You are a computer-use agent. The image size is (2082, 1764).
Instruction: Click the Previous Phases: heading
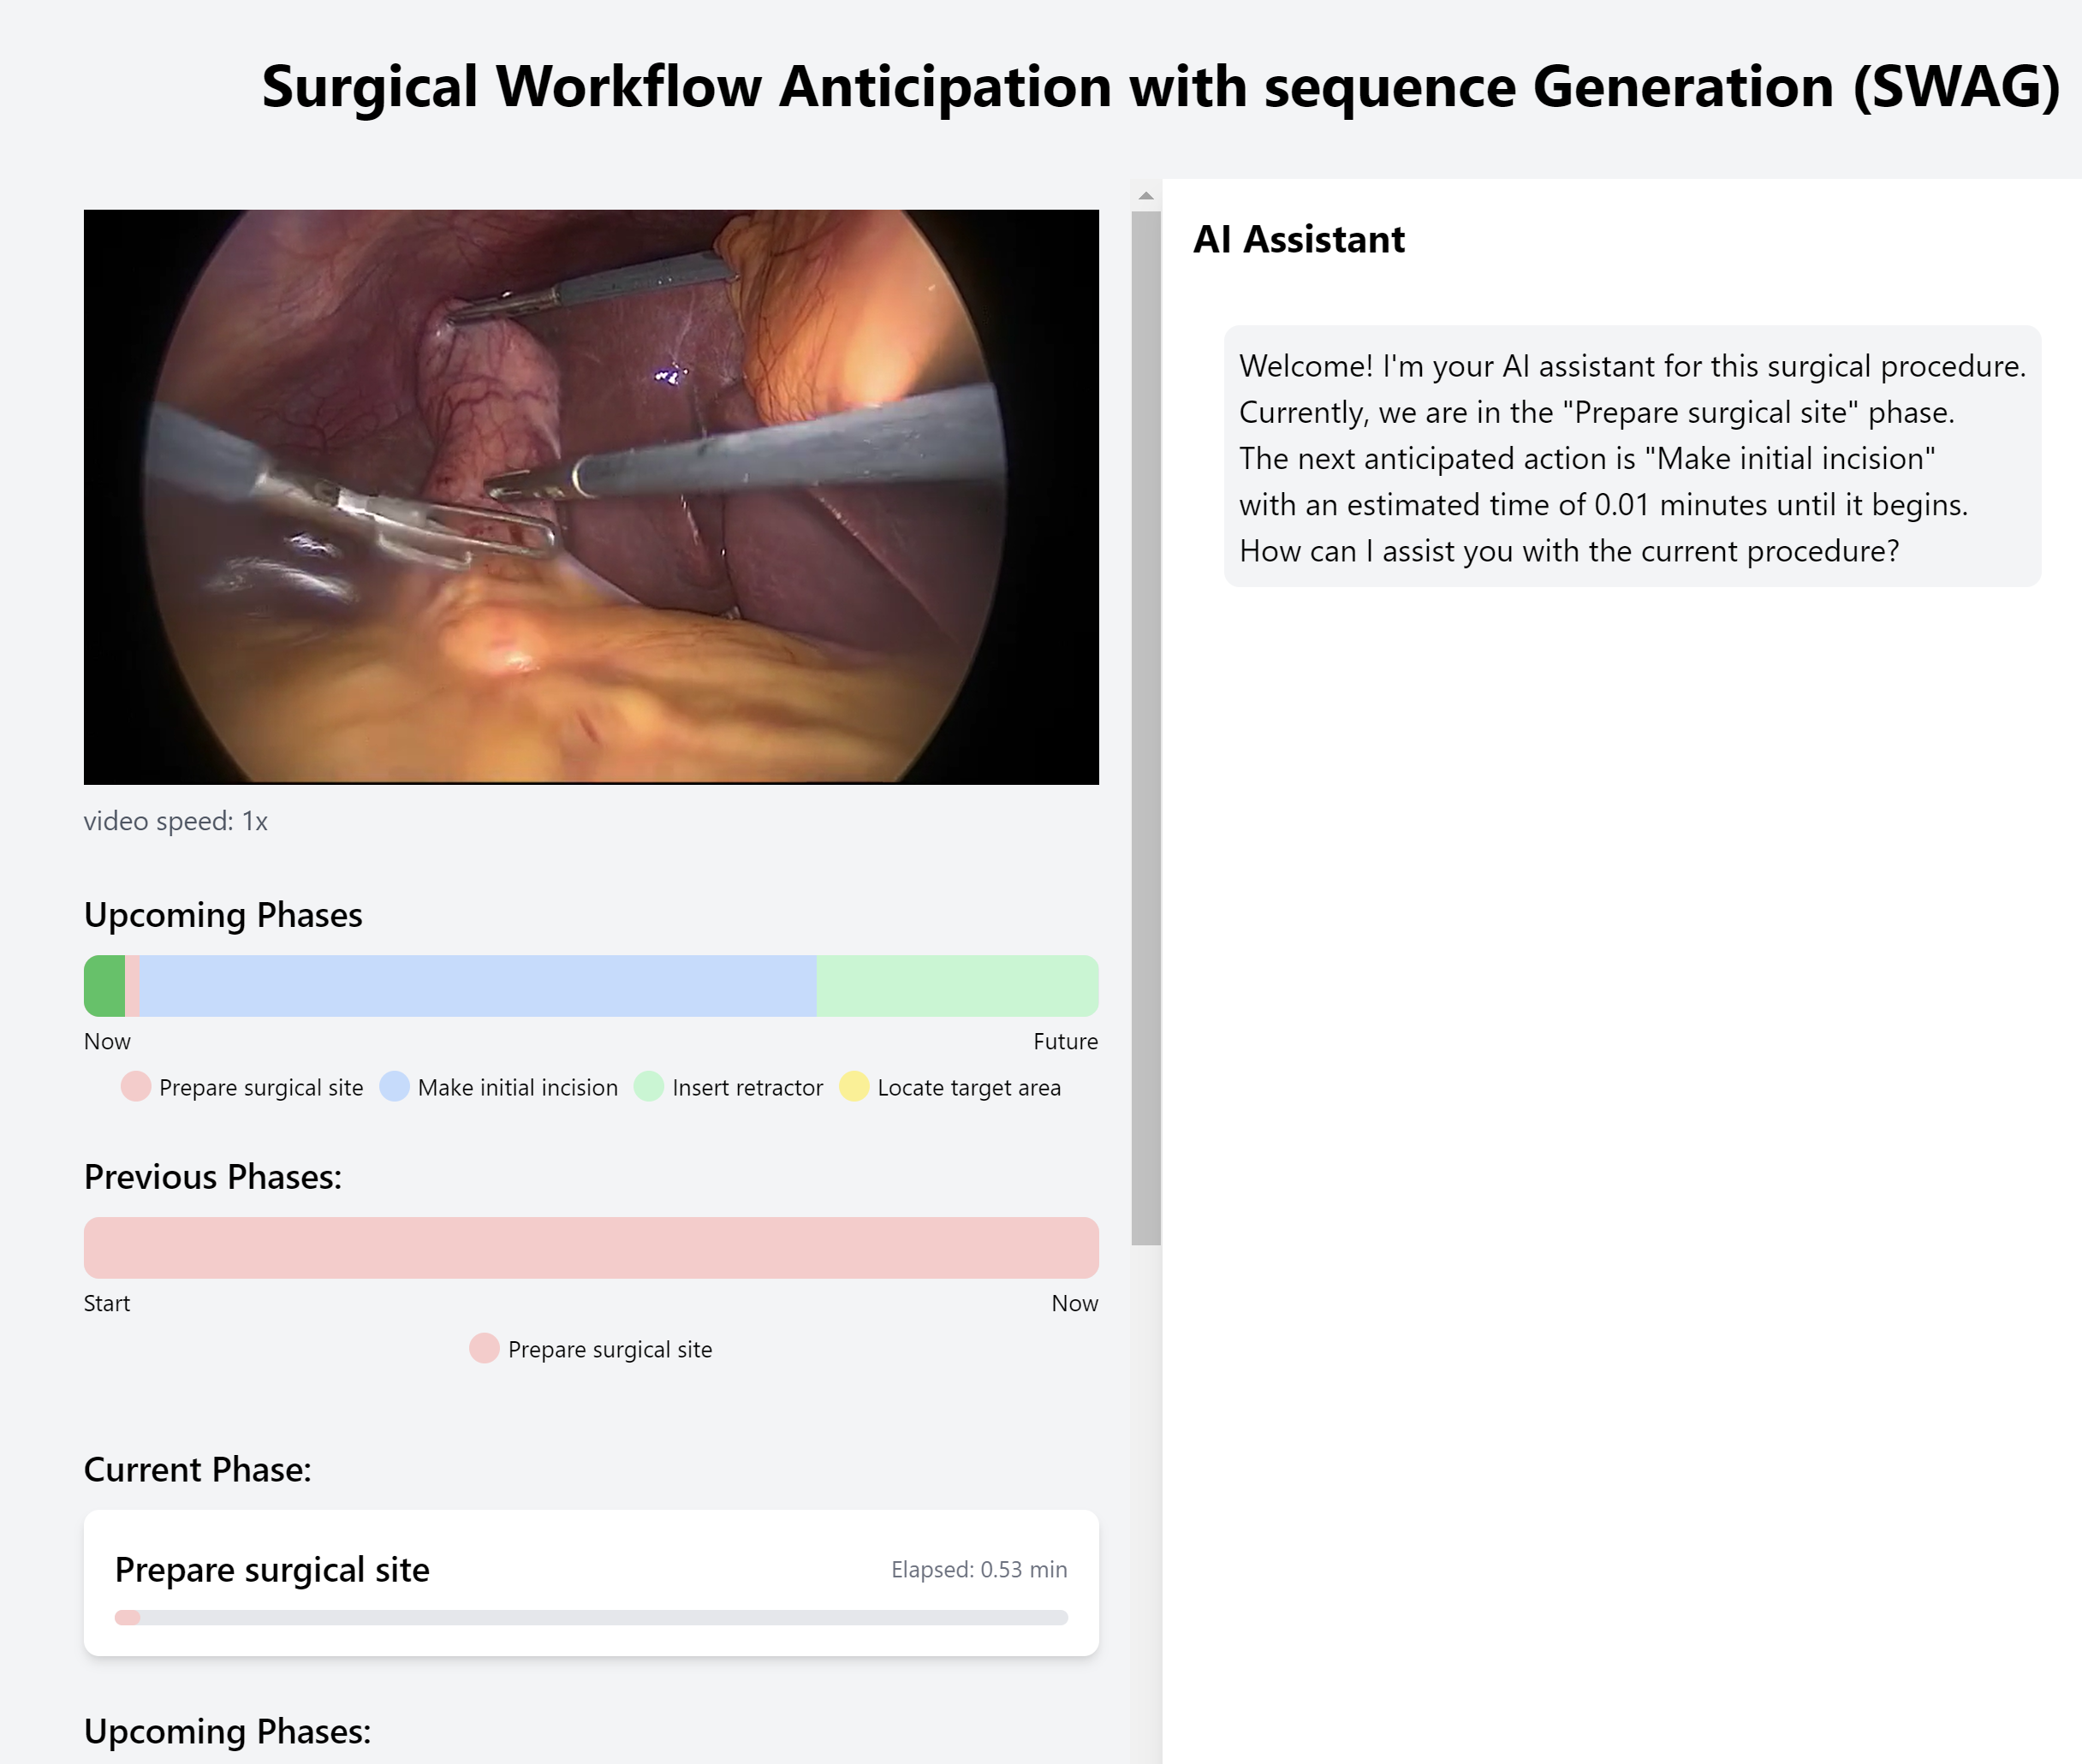click(213, 1177)
